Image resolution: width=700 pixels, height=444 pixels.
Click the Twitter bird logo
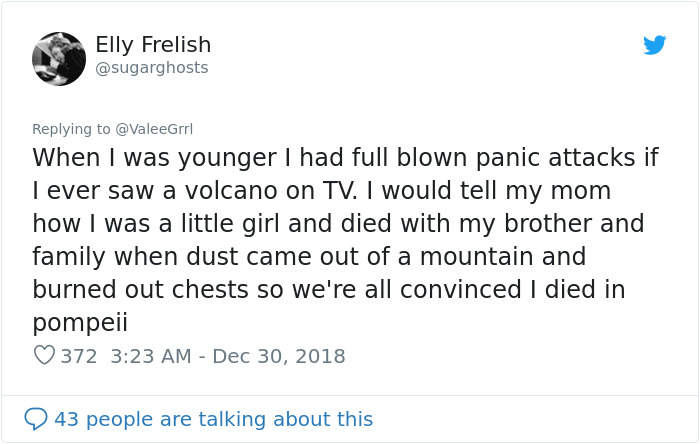[654, 46]
